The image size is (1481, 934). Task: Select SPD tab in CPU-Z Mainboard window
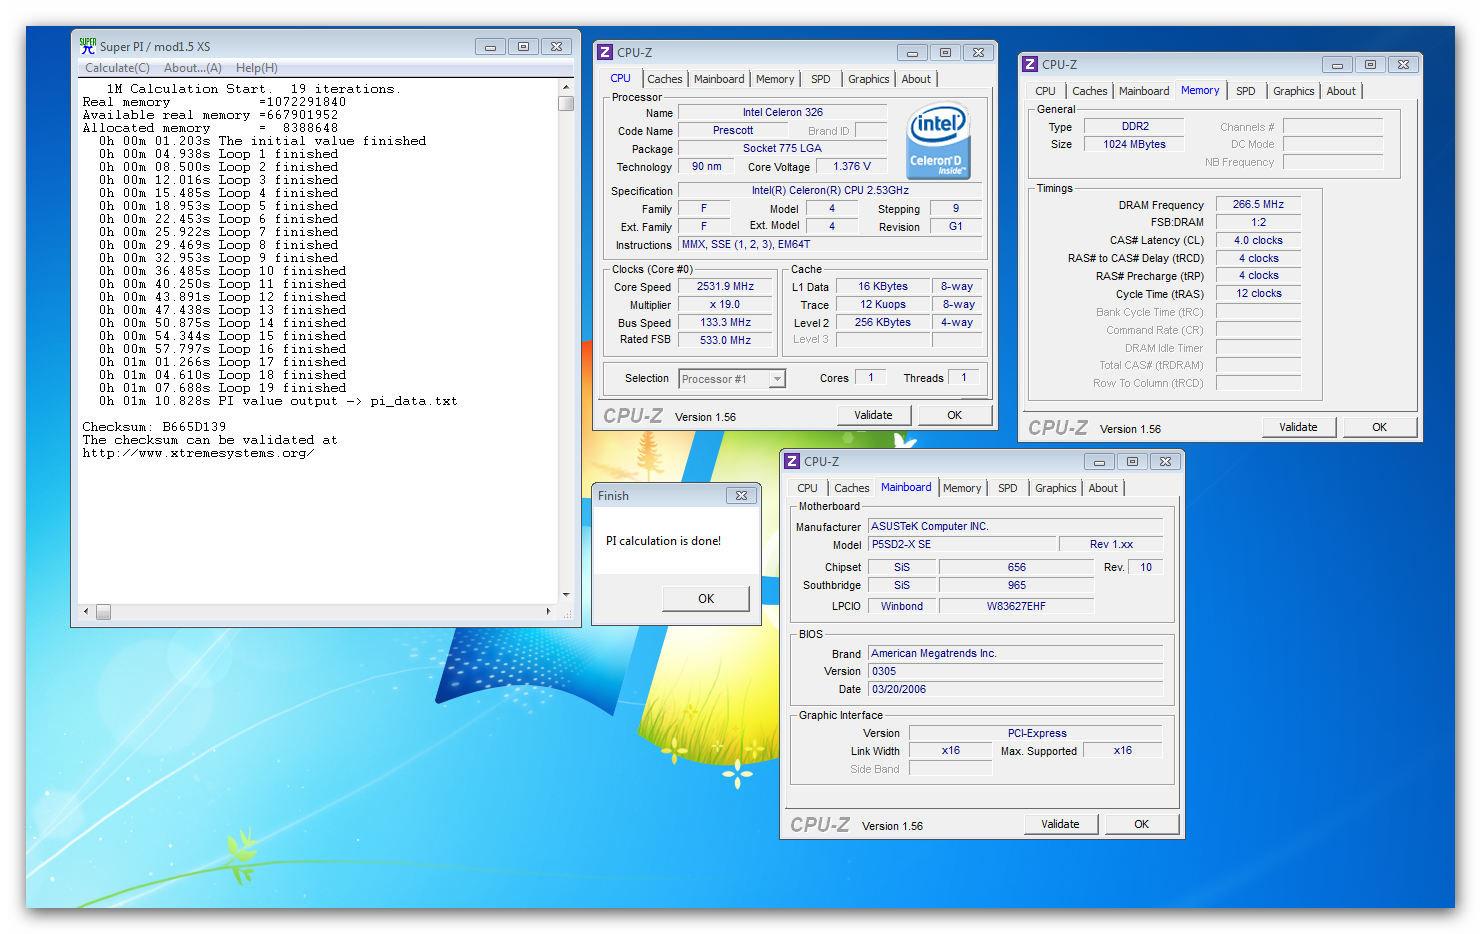coord(1008,488)
